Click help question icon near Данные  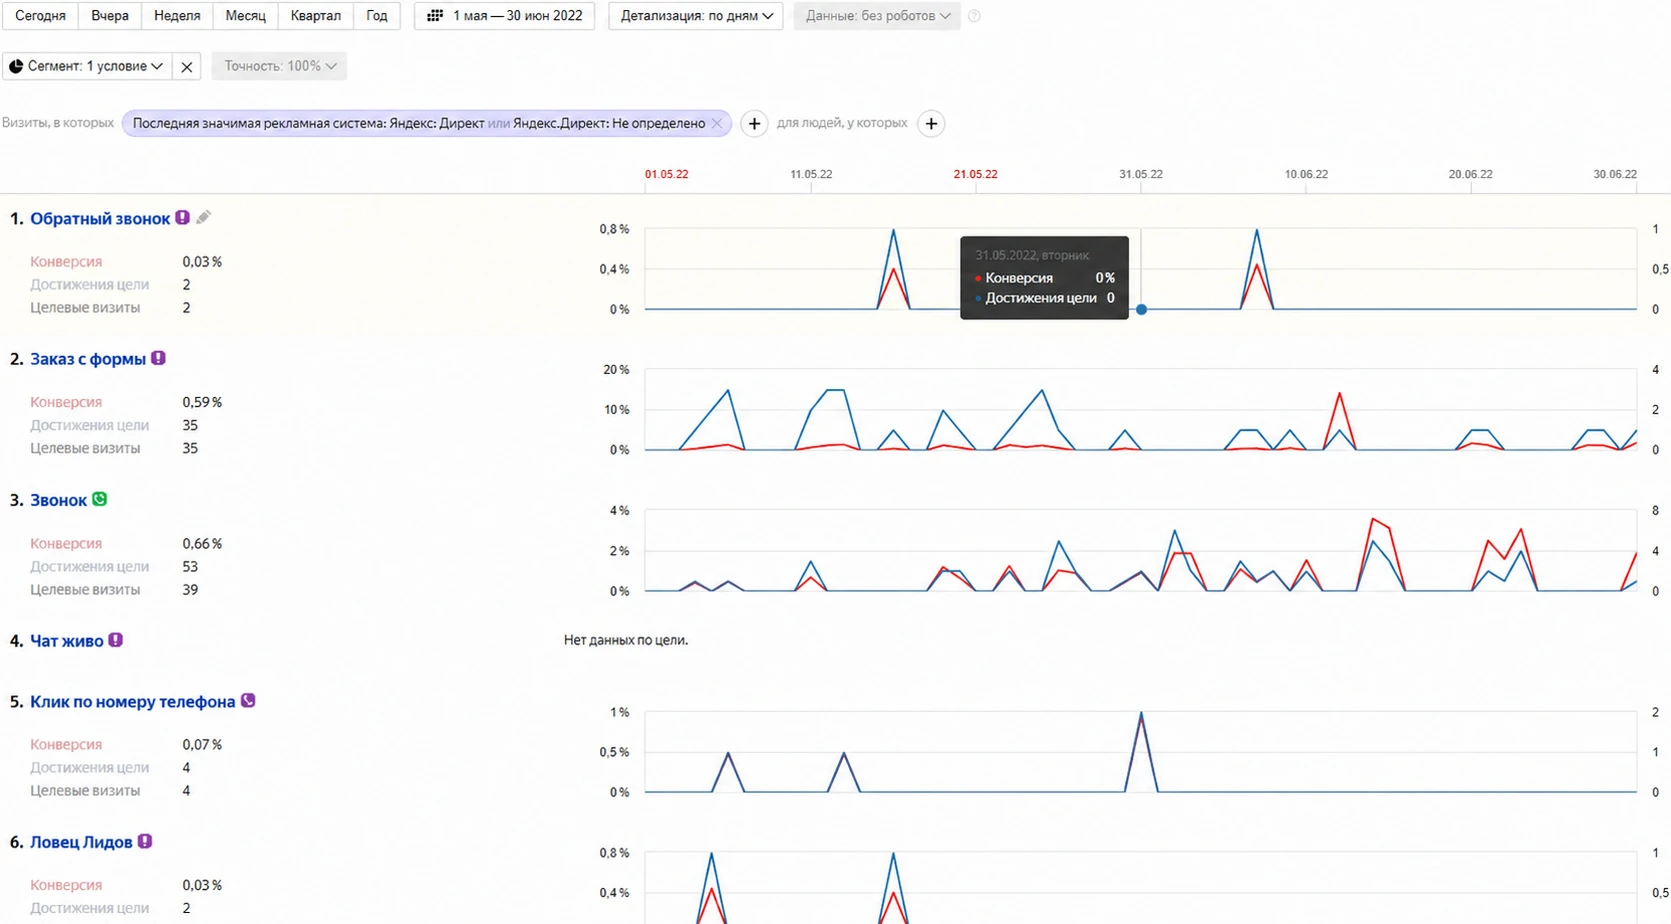[x=975, y=16]
